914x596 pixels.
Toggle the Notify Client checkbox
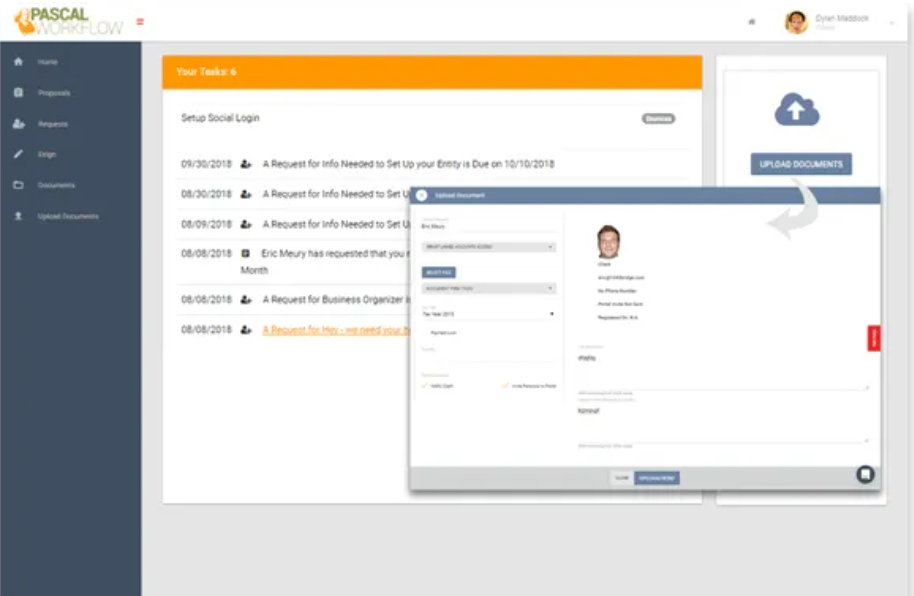coord(425,385)
